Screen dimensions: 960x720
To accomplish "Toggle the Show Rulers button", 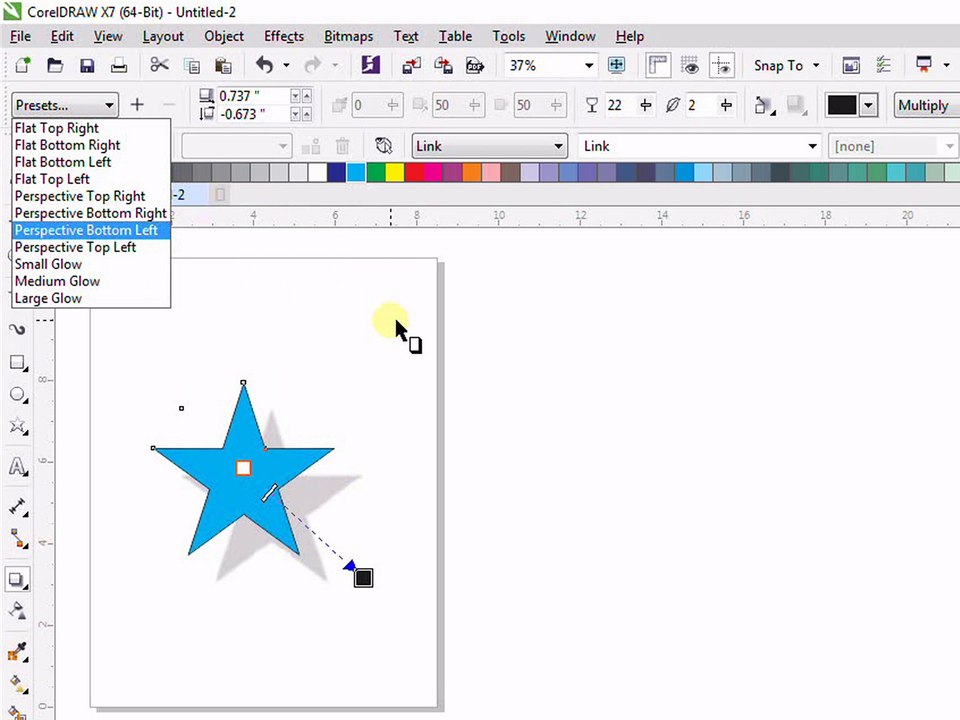I will (658, 65).
